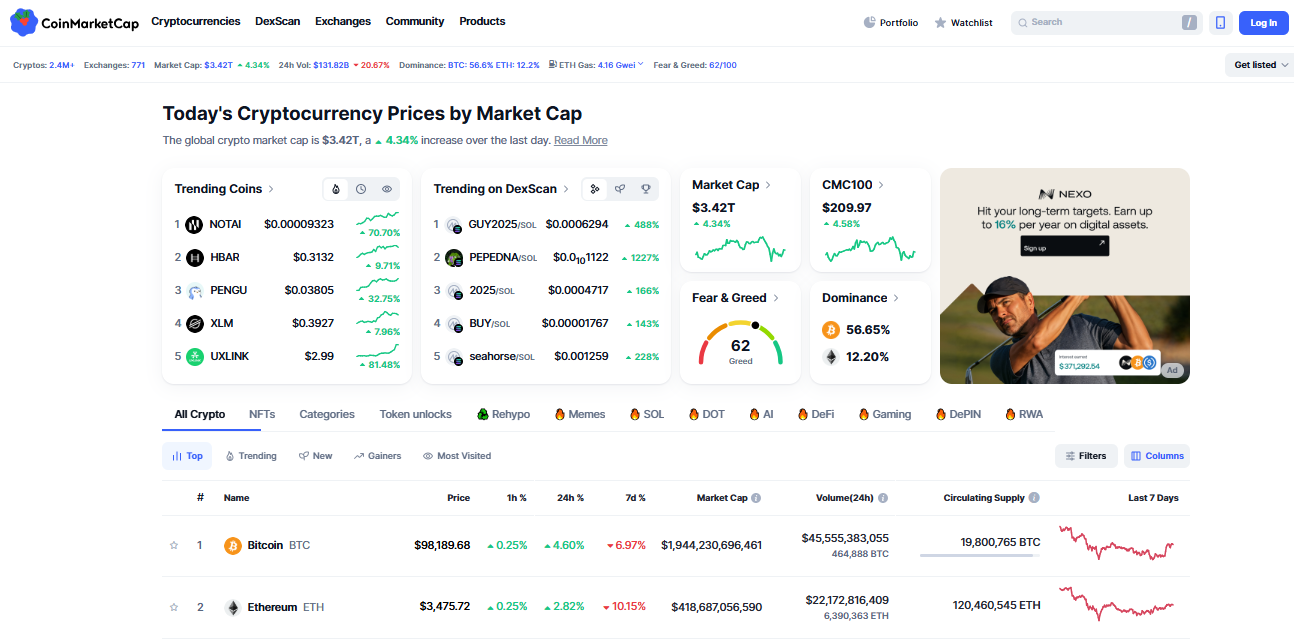Switch to the Categories tab
This screenshot has height=640, width=1294.
(x=327, y=414)
